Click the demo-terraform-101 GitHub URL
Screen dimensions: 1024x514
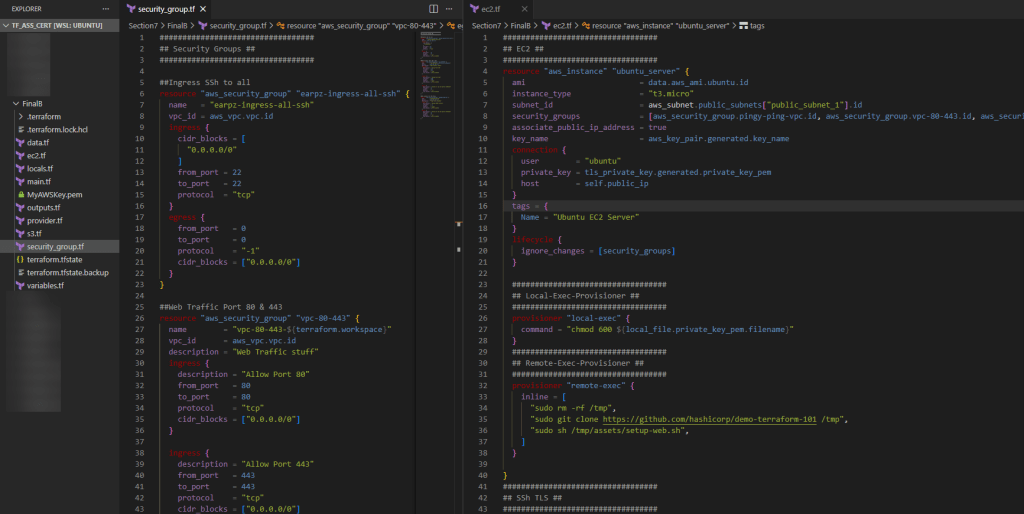coord(709,418)
